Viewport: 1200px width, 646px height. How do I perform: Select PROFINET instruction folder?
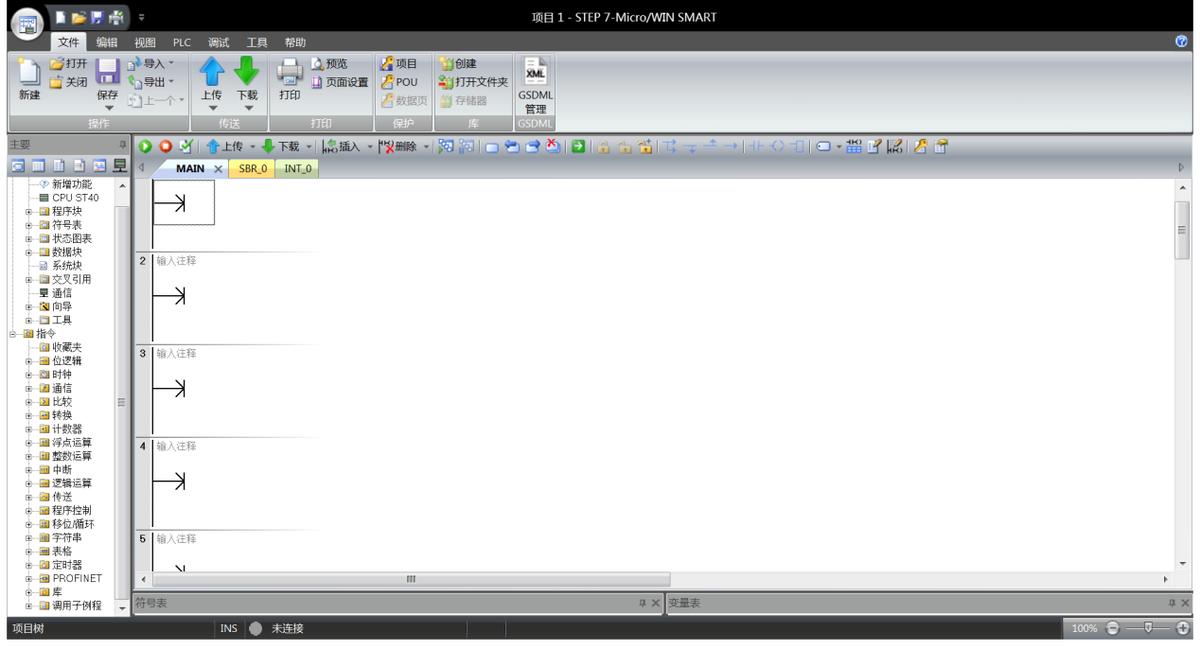70,578
